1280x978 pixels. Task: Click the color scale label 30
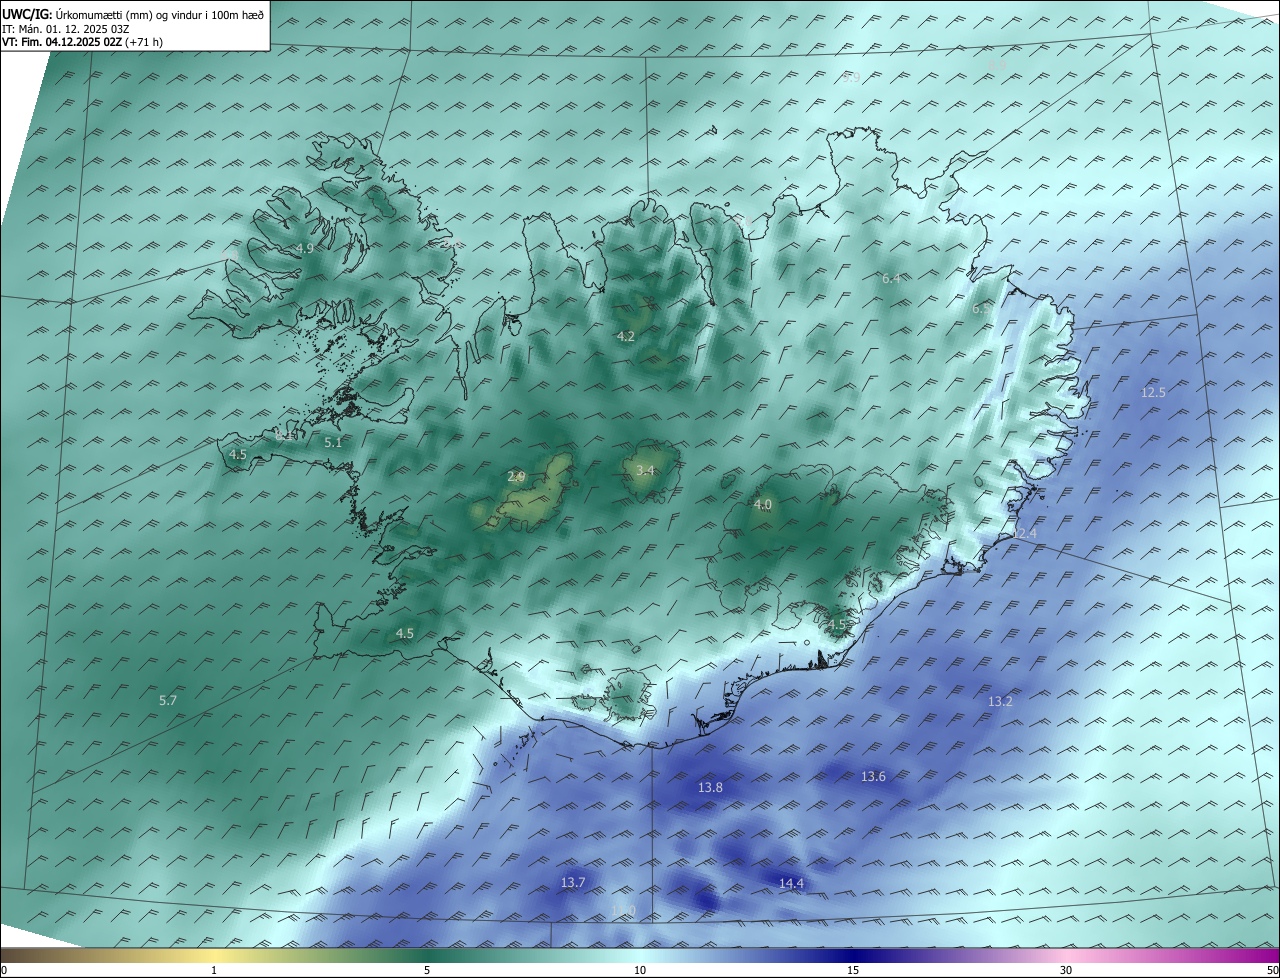pos(1066,970)
